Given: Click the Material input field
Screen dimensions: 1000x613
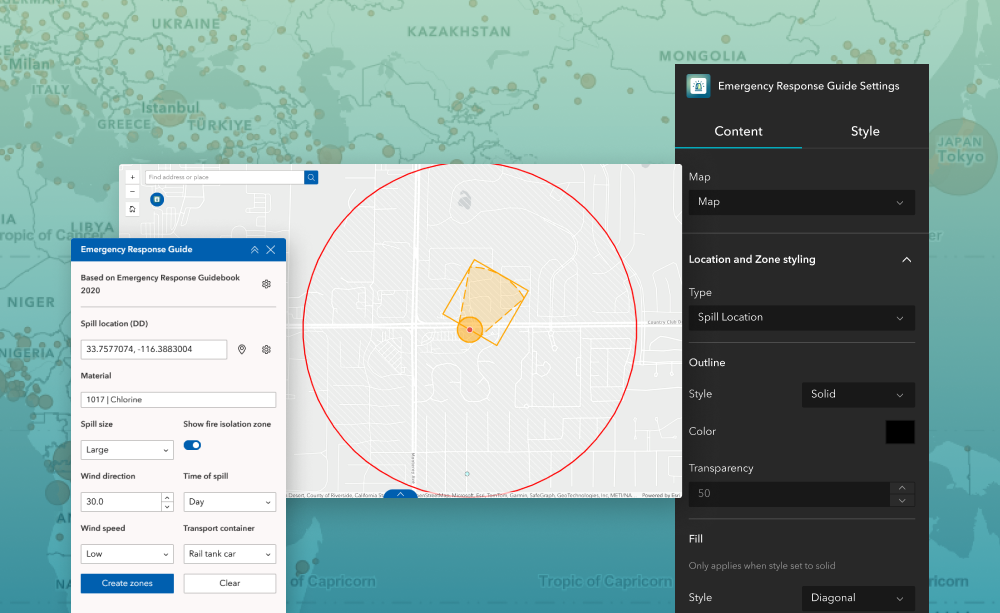Looking at the screenshot, I should tap(178, 400).
